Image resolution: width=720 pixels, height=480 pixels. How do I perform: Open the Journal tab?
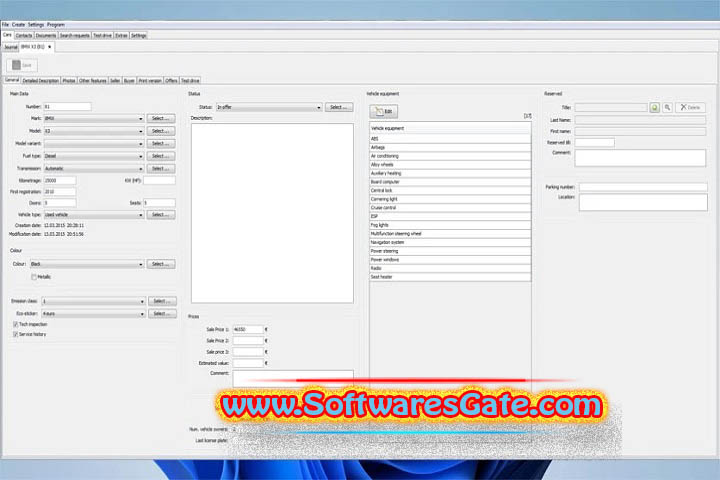[x=10, y=47]
